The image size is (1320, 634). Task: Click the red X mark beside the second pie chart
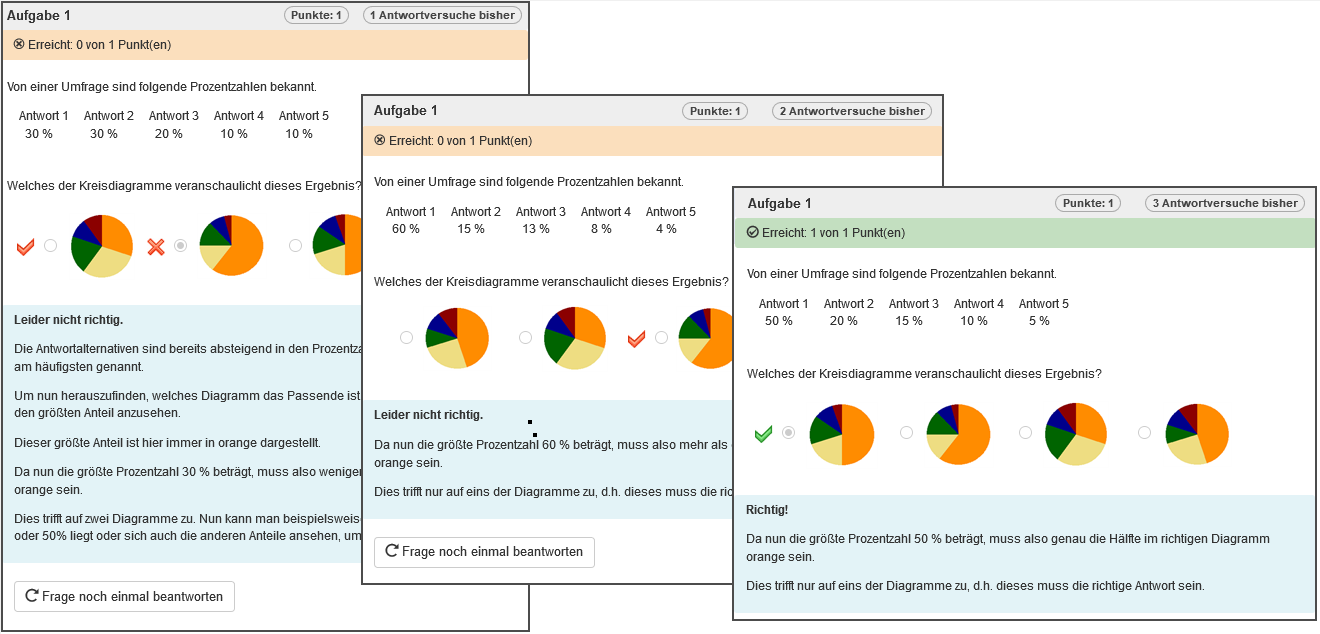[155, 246]
